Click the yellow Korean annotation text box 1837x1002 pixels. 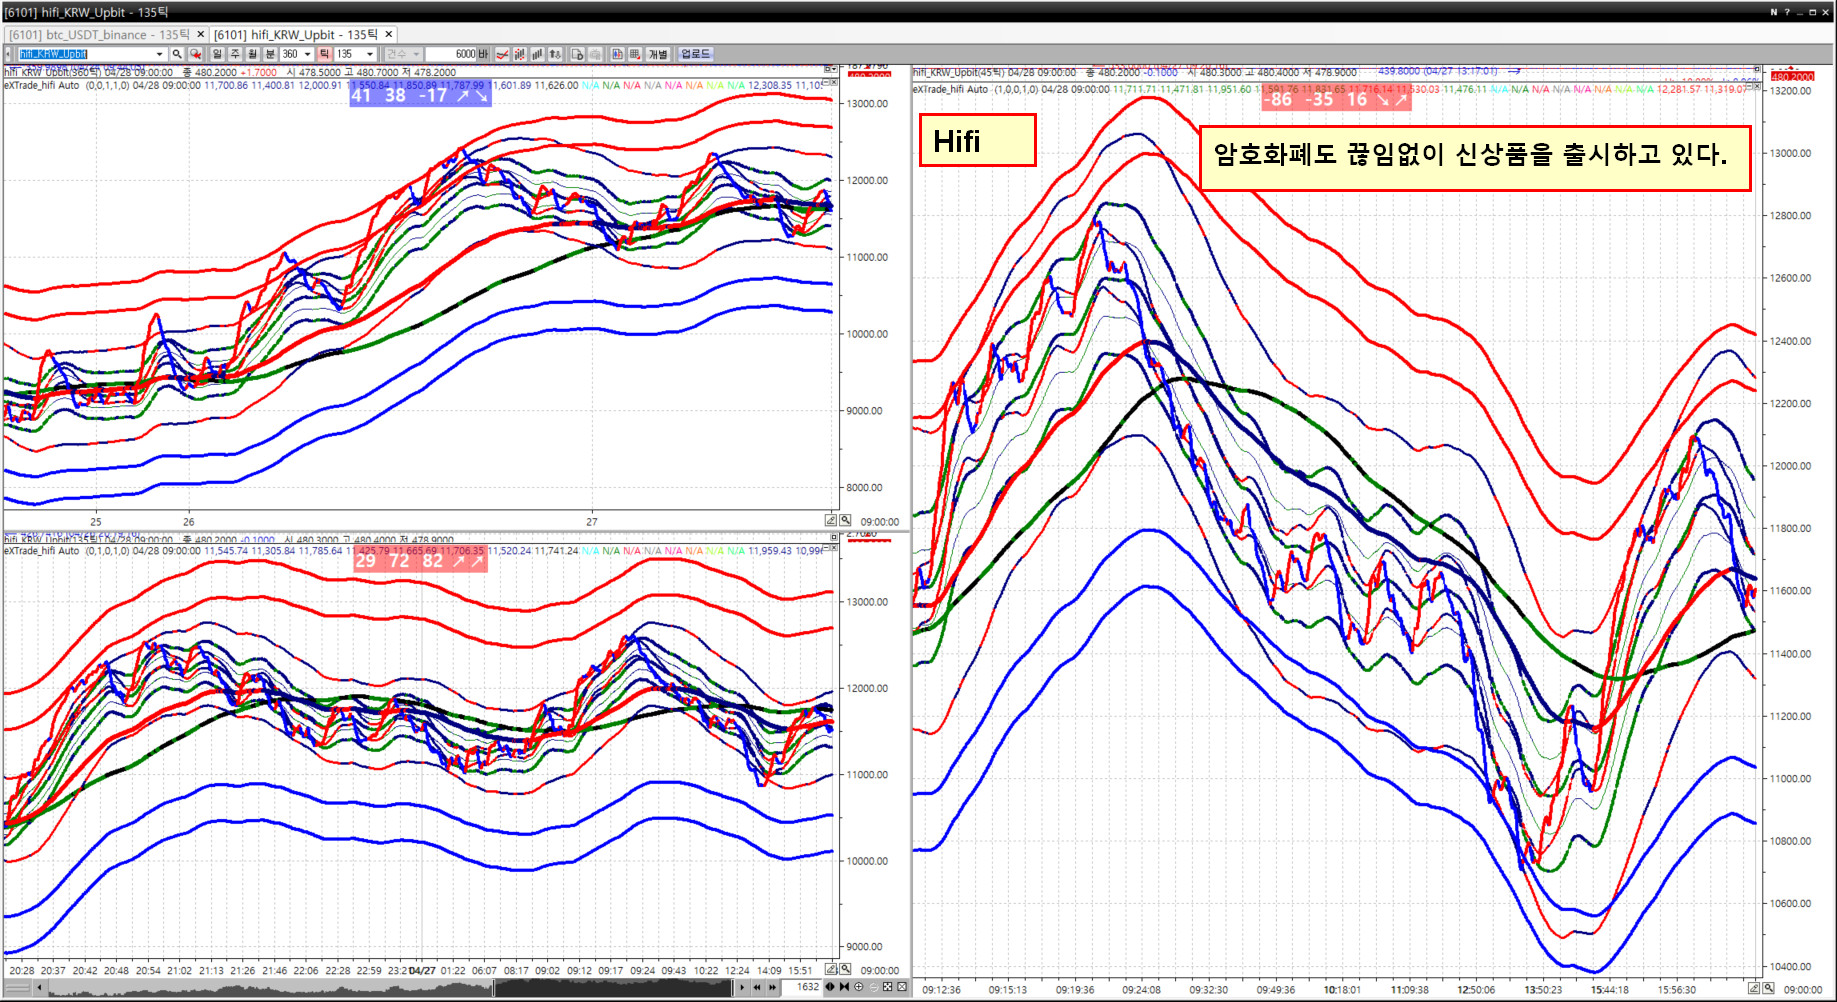click(x=1475, y=157)
